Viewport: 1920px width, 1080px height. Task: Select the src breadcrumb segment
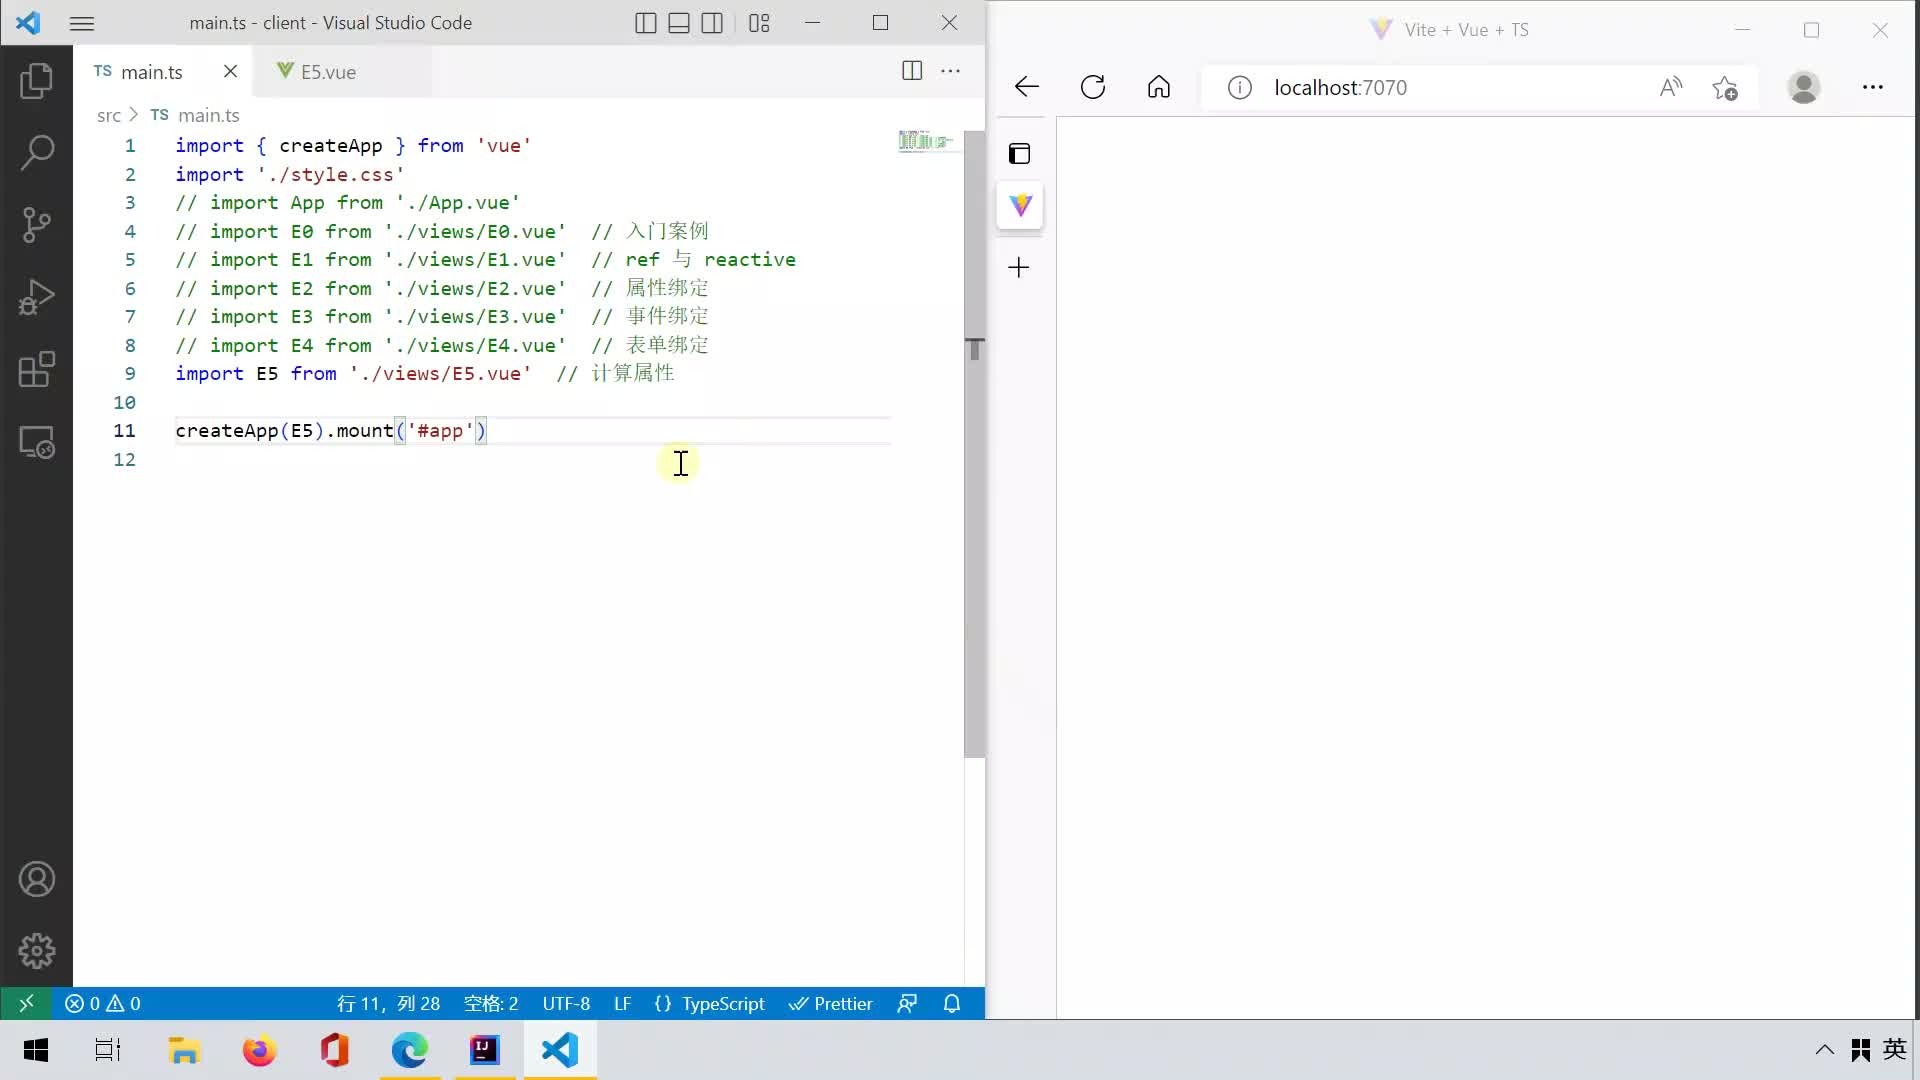coord(108,116)
